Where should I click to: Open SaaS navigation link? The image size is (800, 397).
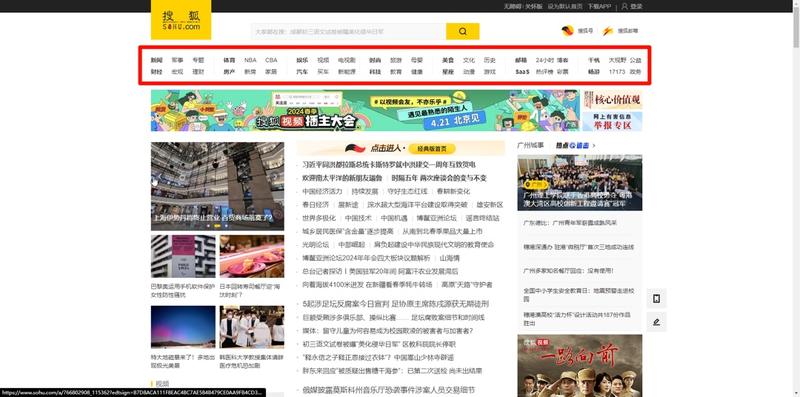522,72
